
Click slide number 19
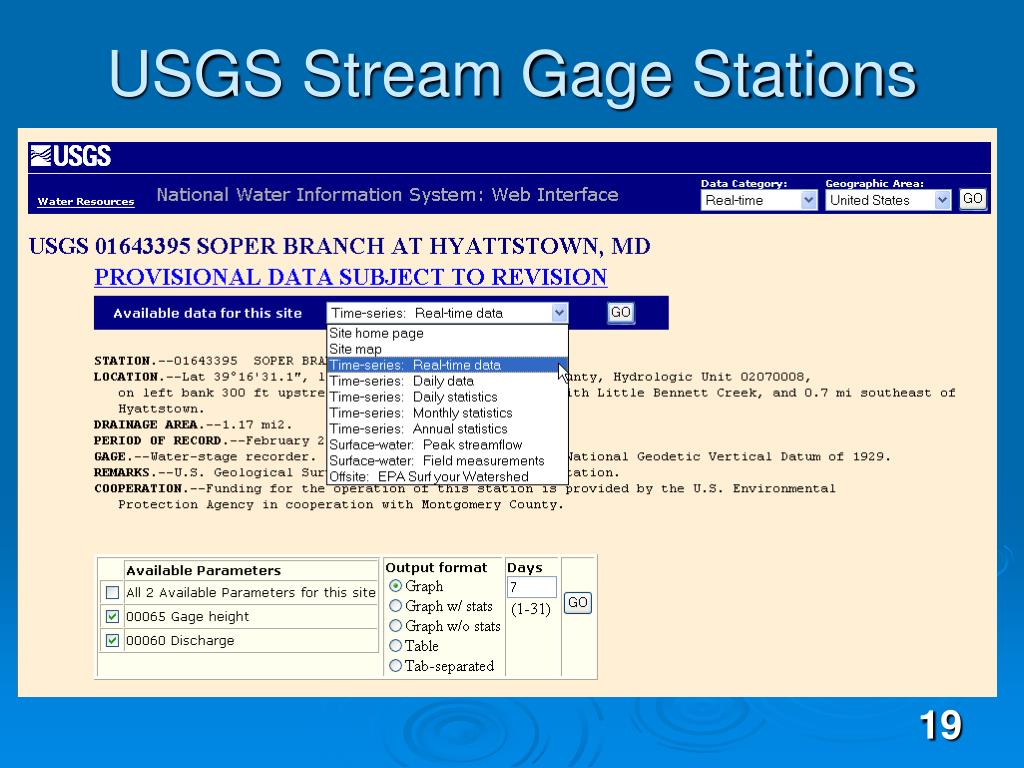[x=940, y=726]
